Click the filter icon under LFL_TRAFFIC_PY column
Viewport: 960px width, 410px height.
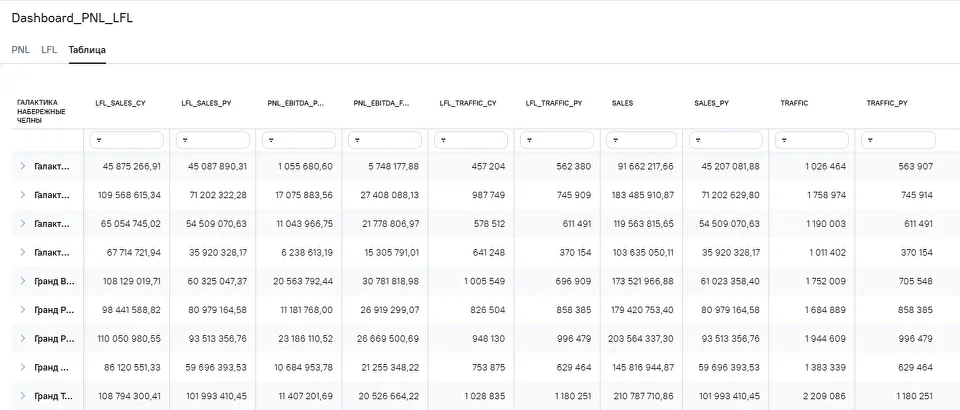[x=527, y=141]
